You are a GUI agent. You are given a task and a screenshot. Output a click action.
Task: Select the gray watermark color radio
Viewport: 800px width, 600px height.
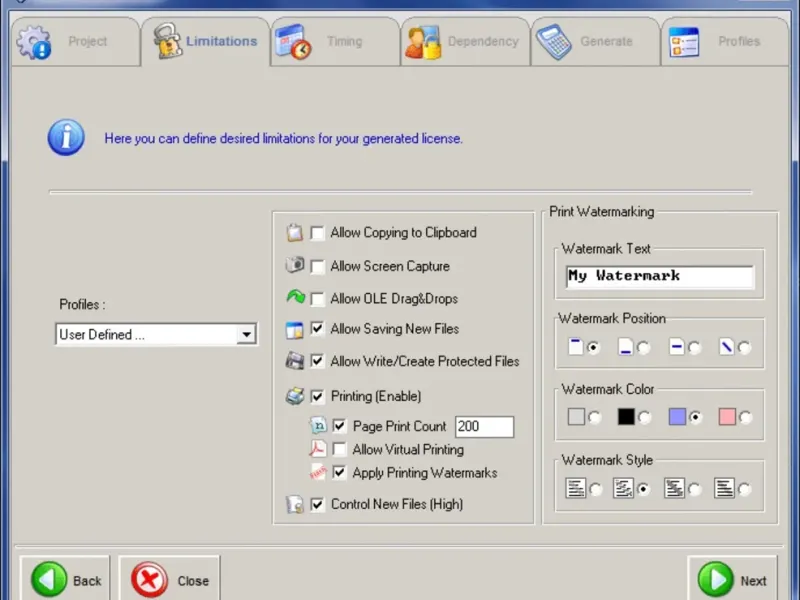pos(594,418)
